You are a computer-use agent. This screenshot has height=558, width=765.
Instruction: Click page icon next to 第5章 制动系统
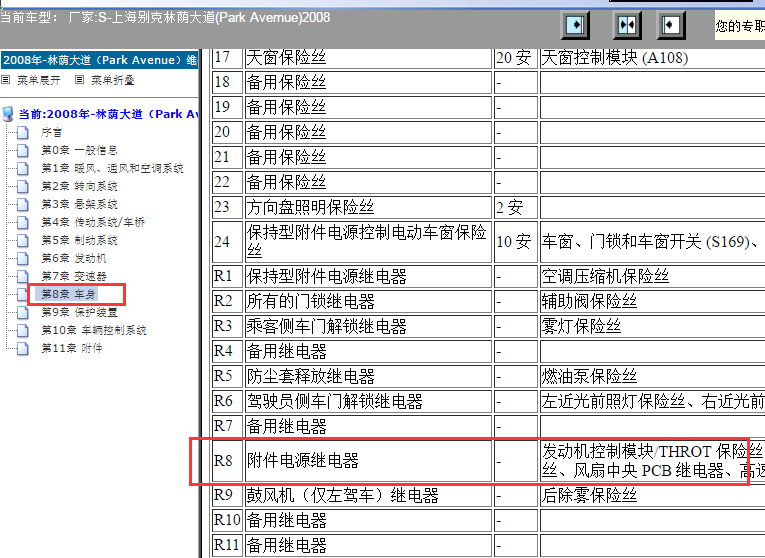pyautogui.click(x=22, y=240)
